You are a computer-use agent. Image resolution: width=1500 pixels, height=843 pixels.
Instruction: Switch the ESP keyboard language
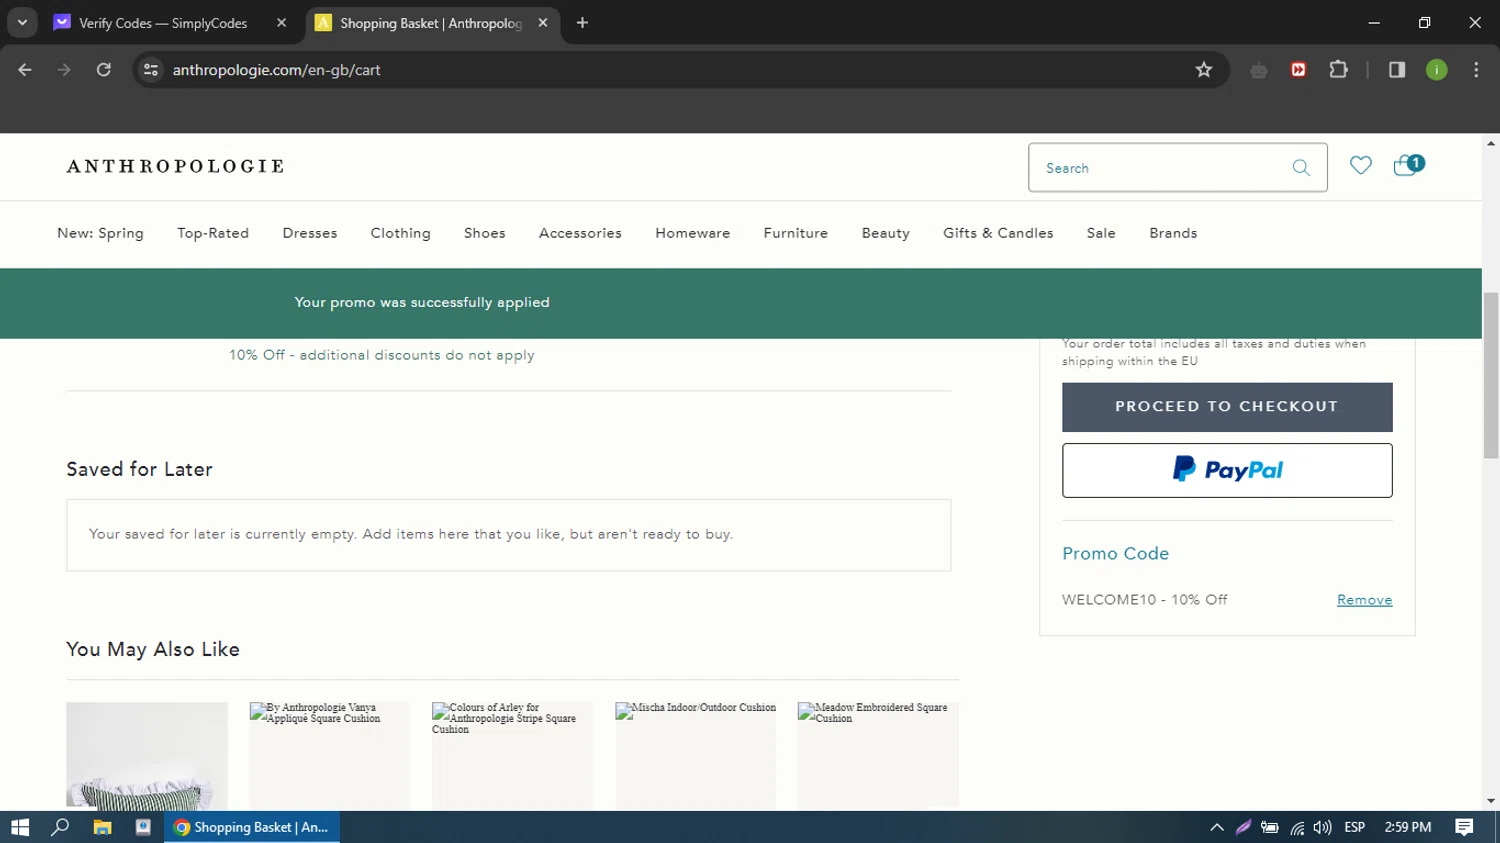pos(1355,827)
